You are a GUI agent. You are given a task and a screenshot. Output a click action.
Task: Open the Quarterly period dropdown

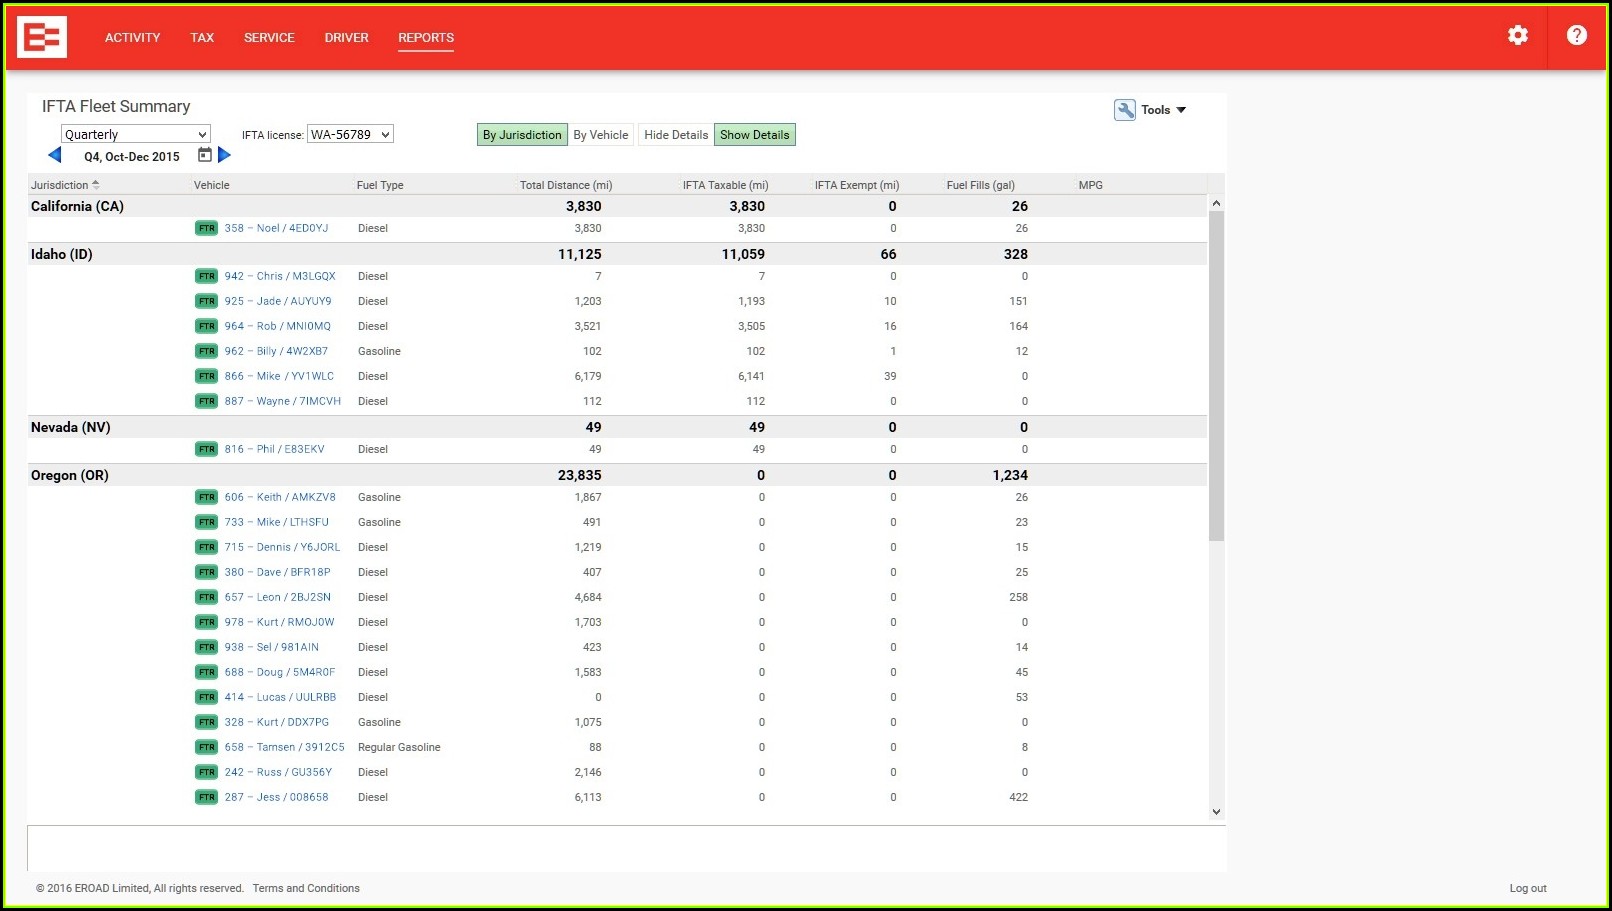[x=136, y=134]
